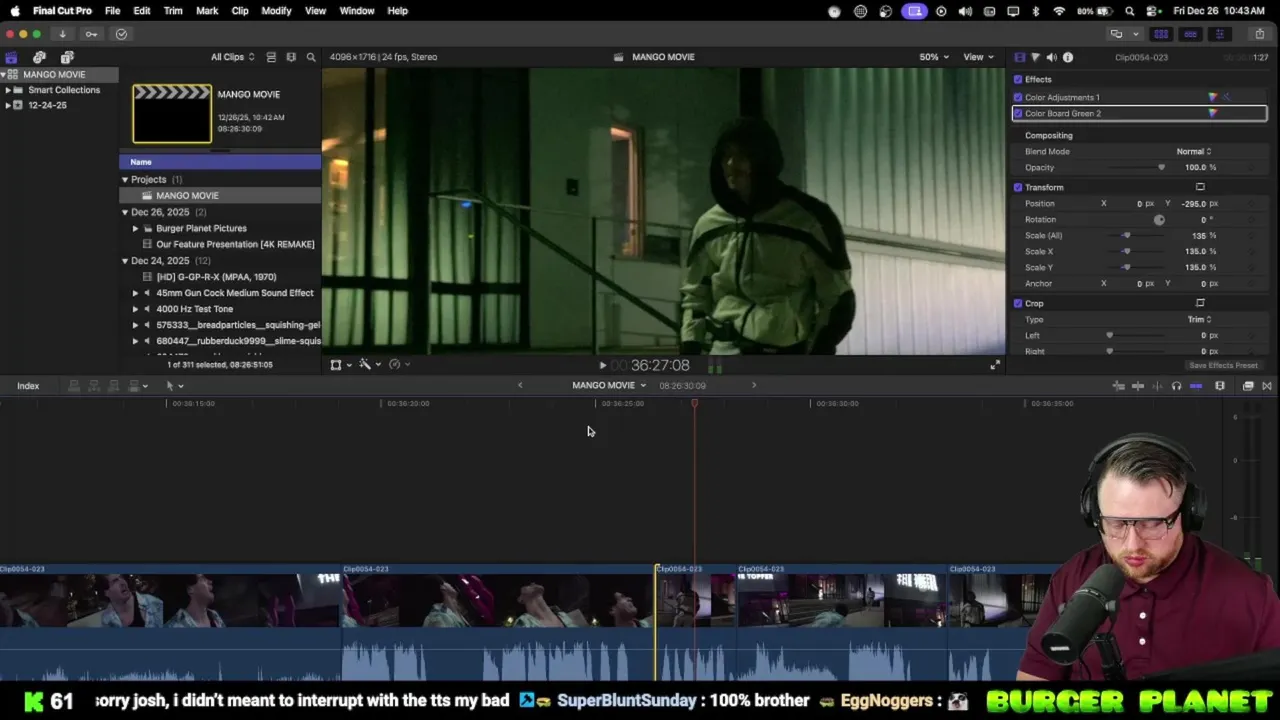This screenshot has height=720, width=1280.
Task: Open the Audio inspector speaker tab
Action: [1051, 57]
